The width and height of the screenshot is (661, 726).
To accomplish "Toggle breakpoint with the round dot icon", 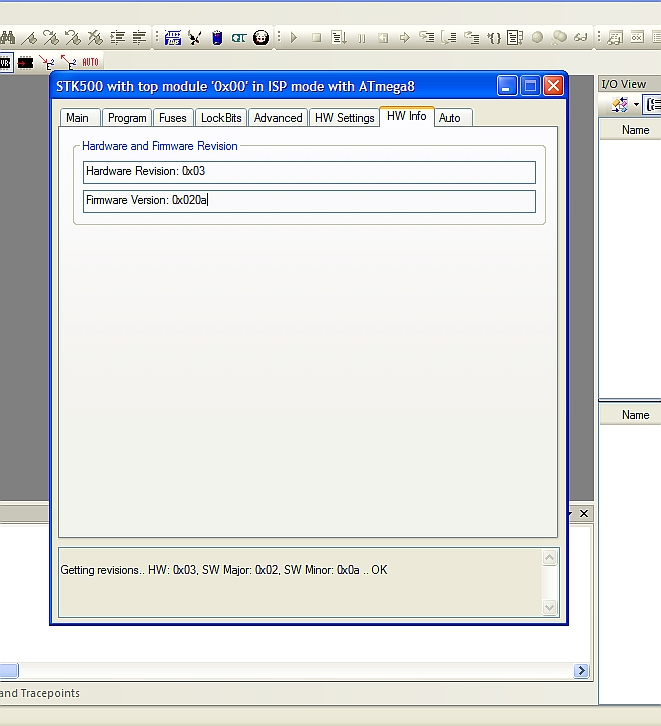I will pyautogui.click(x=537, y=38).
